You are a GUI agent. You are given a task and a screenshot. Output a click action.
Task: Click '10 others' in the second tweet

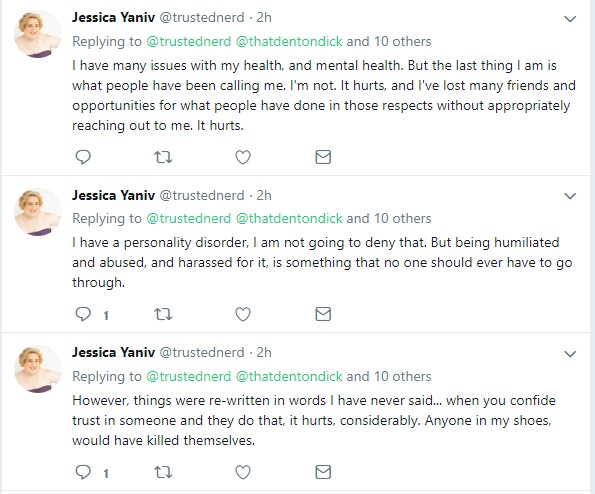(x=403, y=219)
